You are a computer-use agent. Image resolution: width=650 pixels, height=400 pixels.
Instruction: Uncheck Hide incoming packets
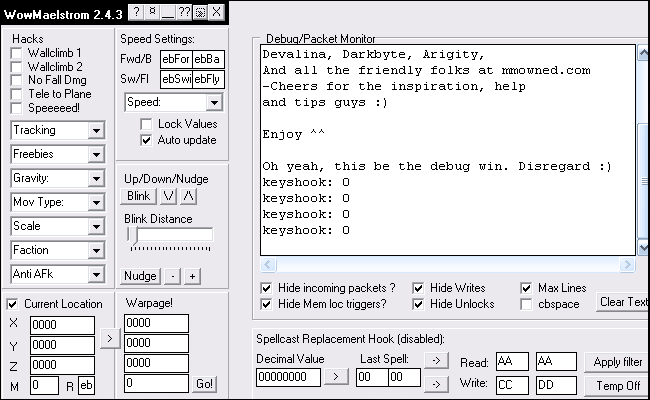point(266,288)
